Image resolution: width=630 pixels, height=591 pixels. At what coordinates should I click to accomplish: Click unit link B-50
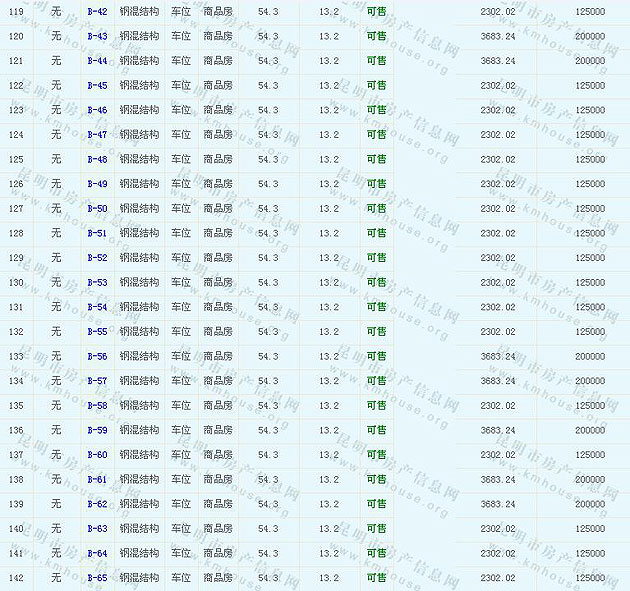(97, 208)
